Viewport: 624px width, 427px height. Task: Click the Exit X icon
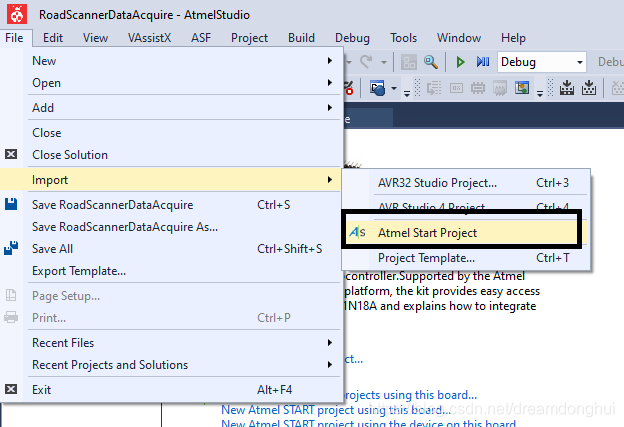[11, 389]
